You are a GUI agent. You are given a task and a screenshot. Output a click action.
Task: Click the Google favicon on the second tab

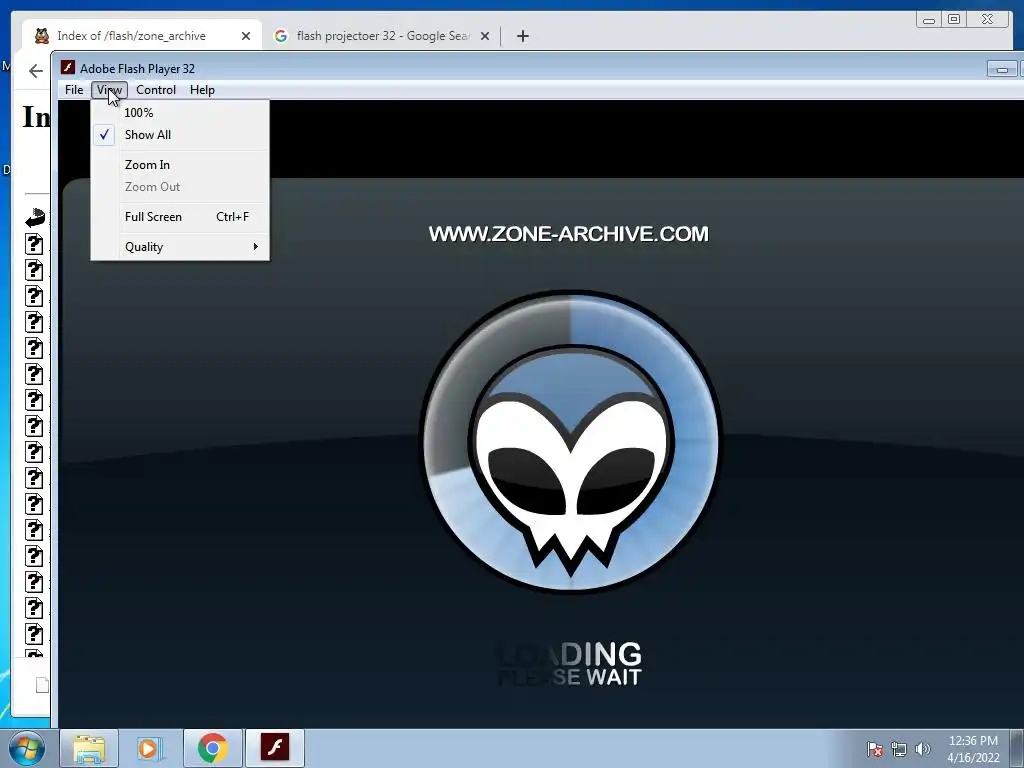point(281,36)
